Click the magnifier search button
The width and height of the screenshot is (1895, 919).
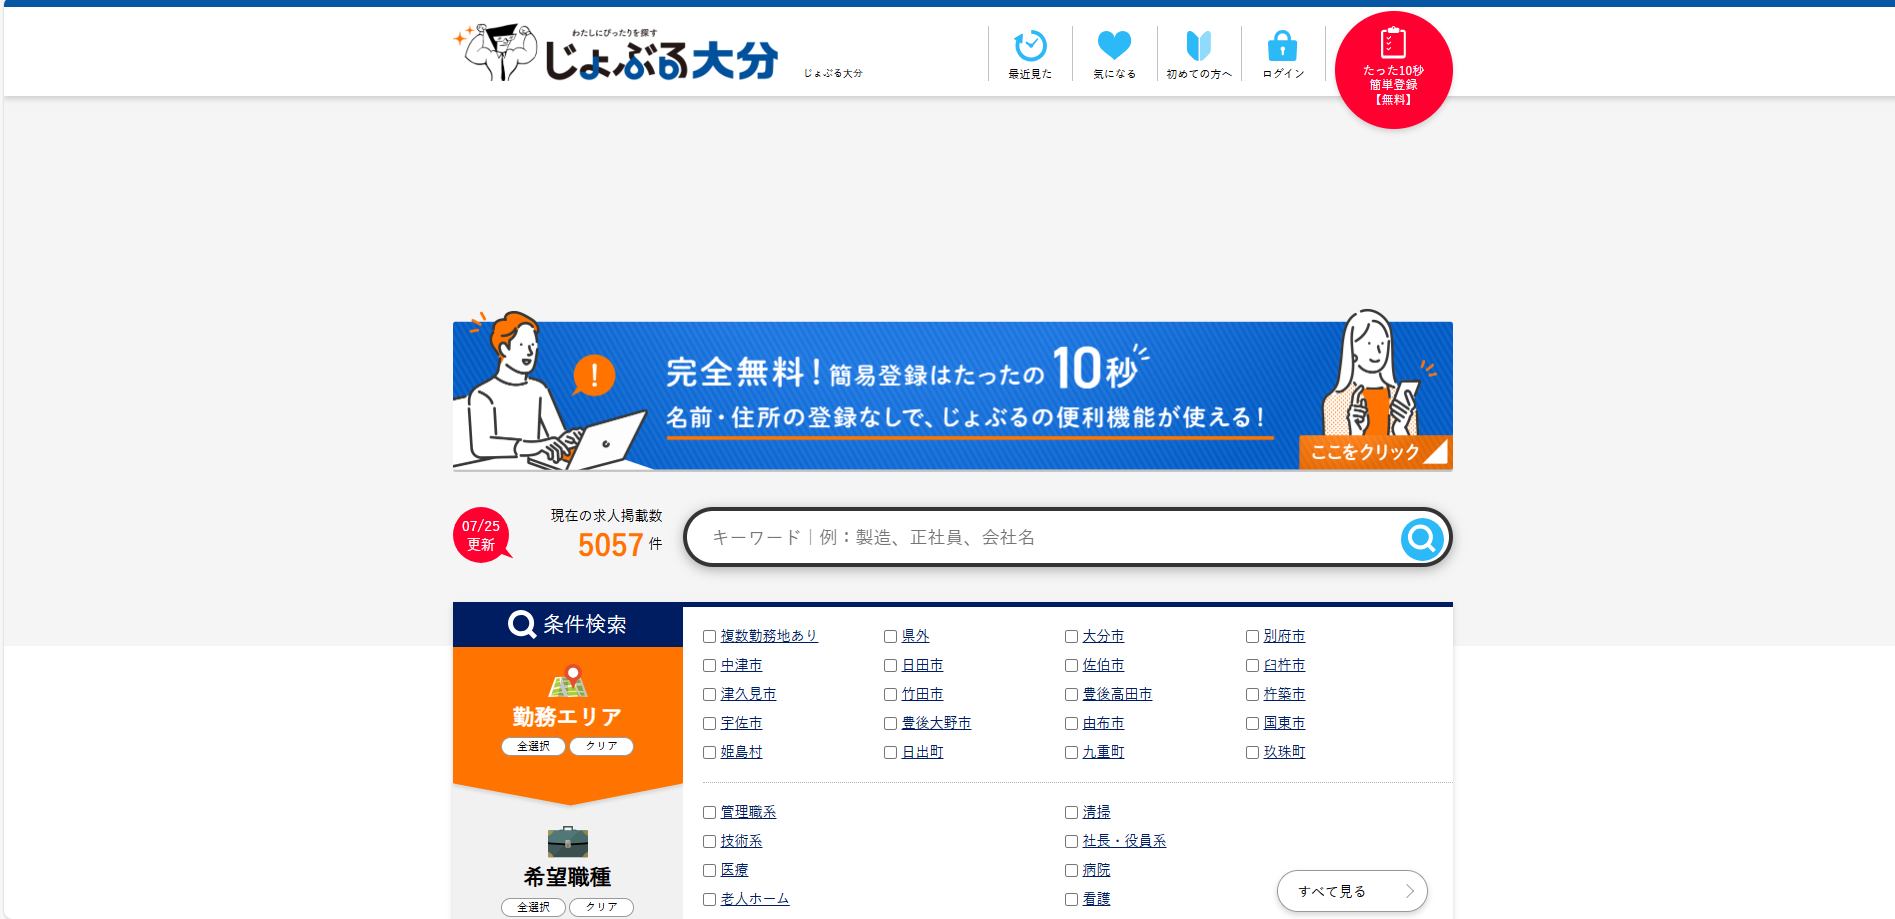(1421, 539)
